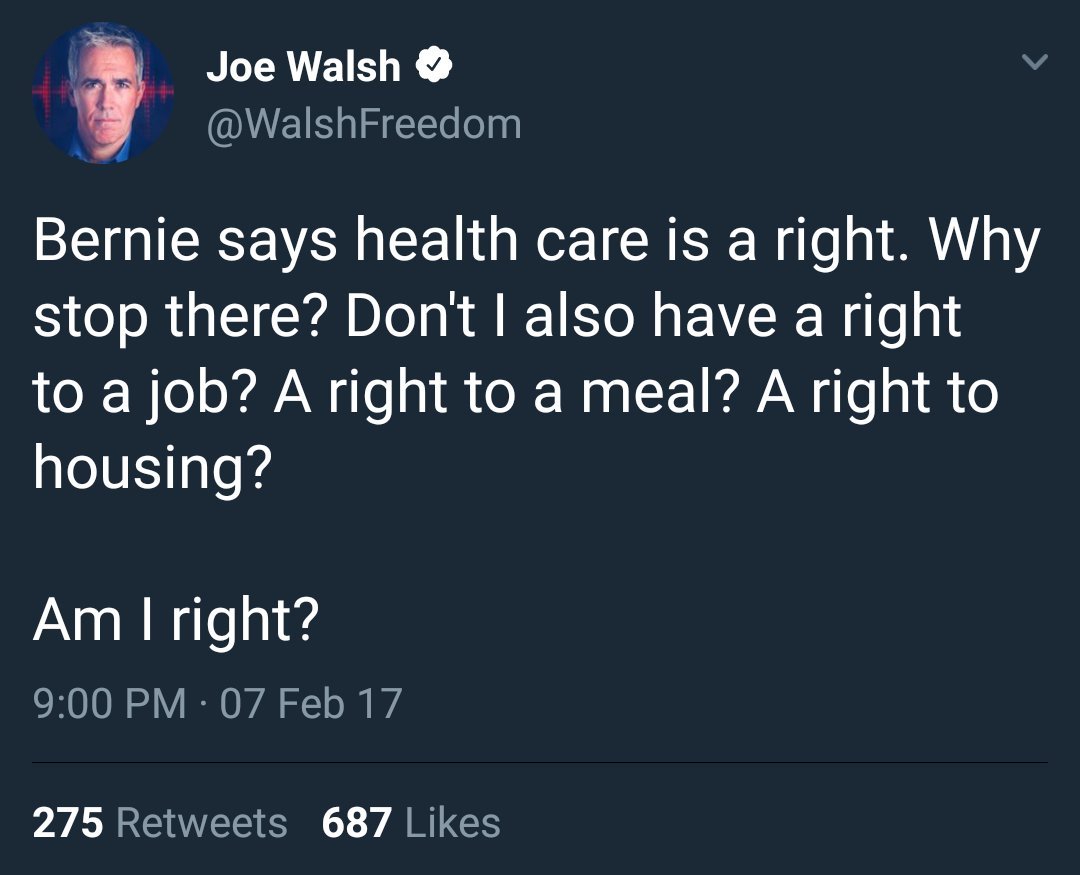Click the word 'Retweets' label
Screen dimensions: 1080x875
tap(202, 823)
